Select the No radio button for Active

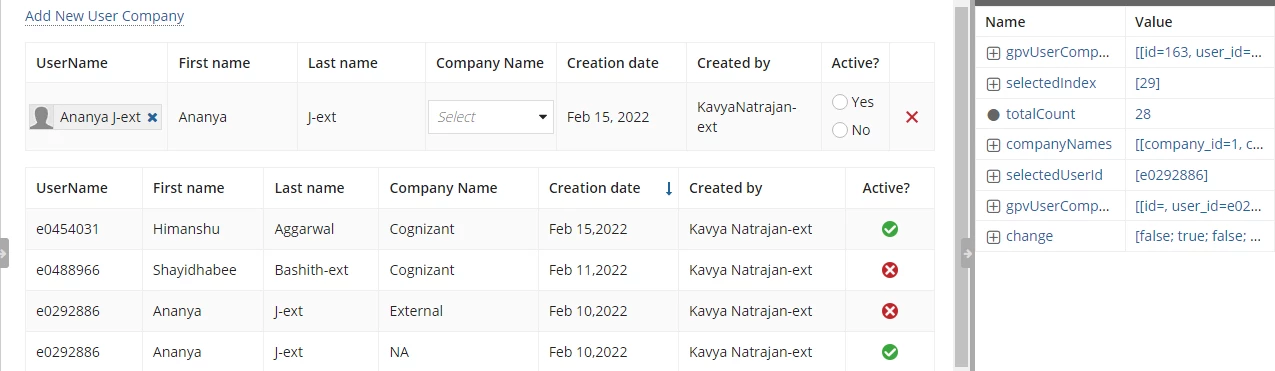[840, 130]
